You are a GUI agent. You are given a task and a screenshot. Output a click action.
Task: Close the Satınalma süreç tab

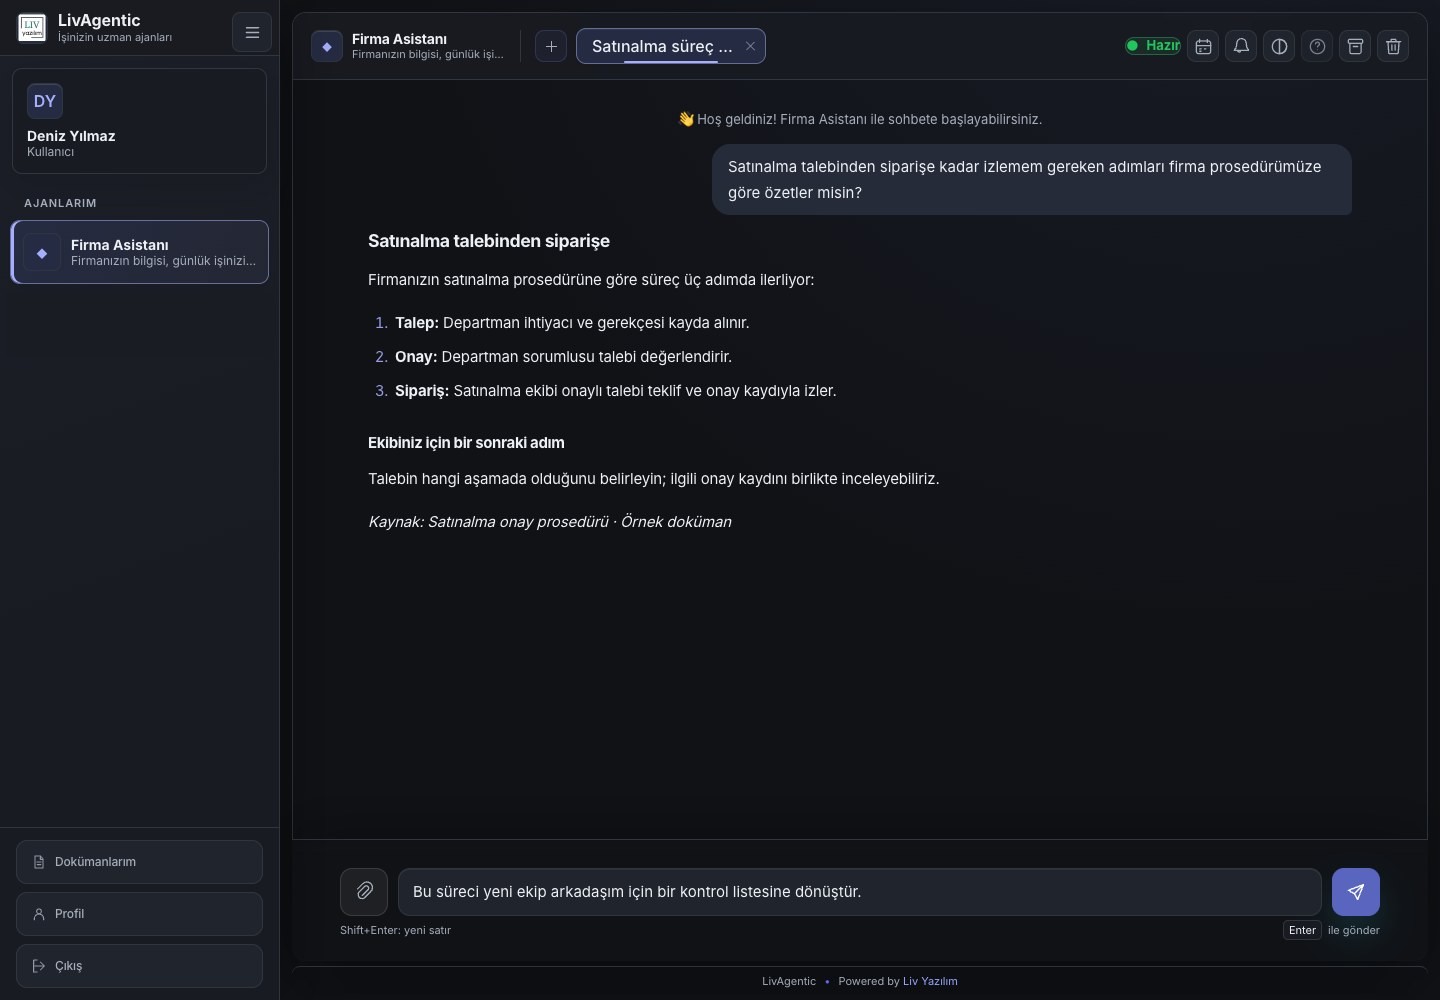click(x=750, y=46)
